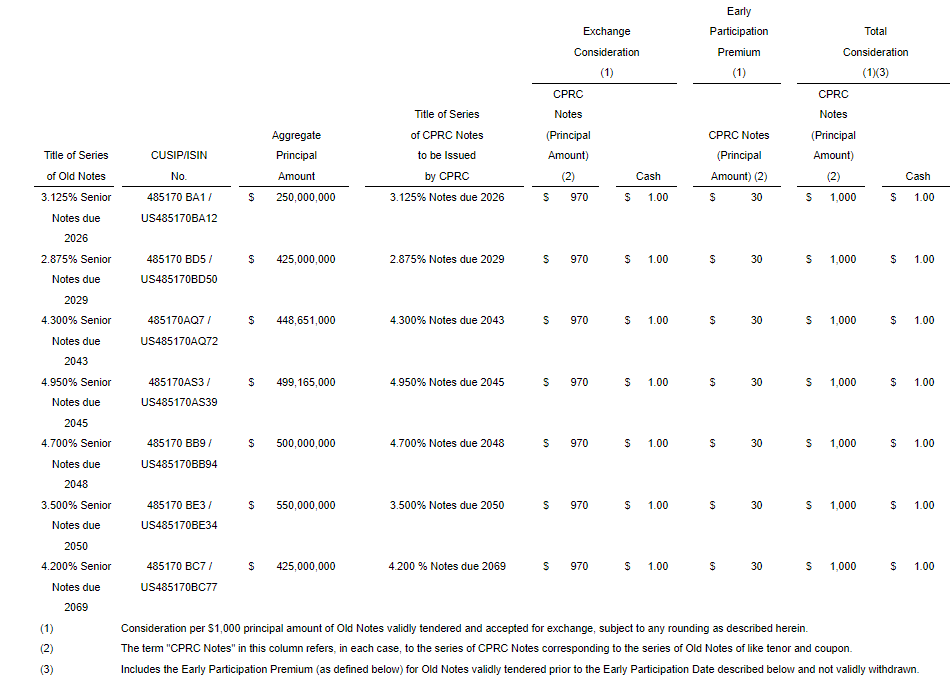This screenshot has height=693, width=951.
Task: Select the 'US485170AQ72' ISIN number
Action: pos(179,341)
